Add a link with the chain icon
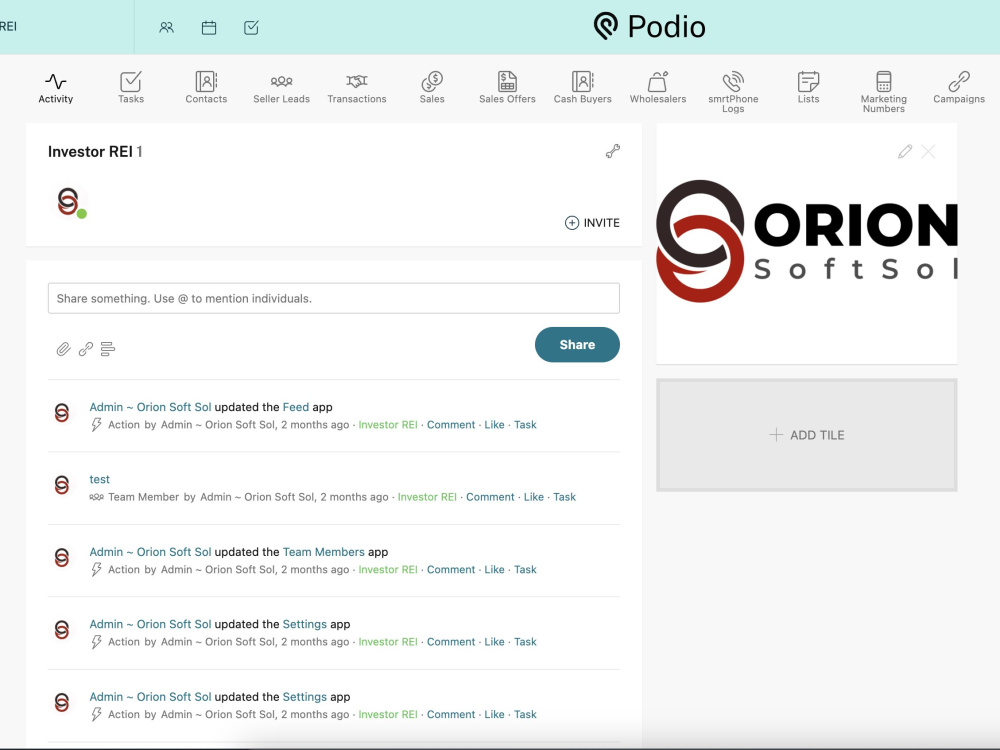The width and height of the screenshot is (1000, 750). coord(85,349)
